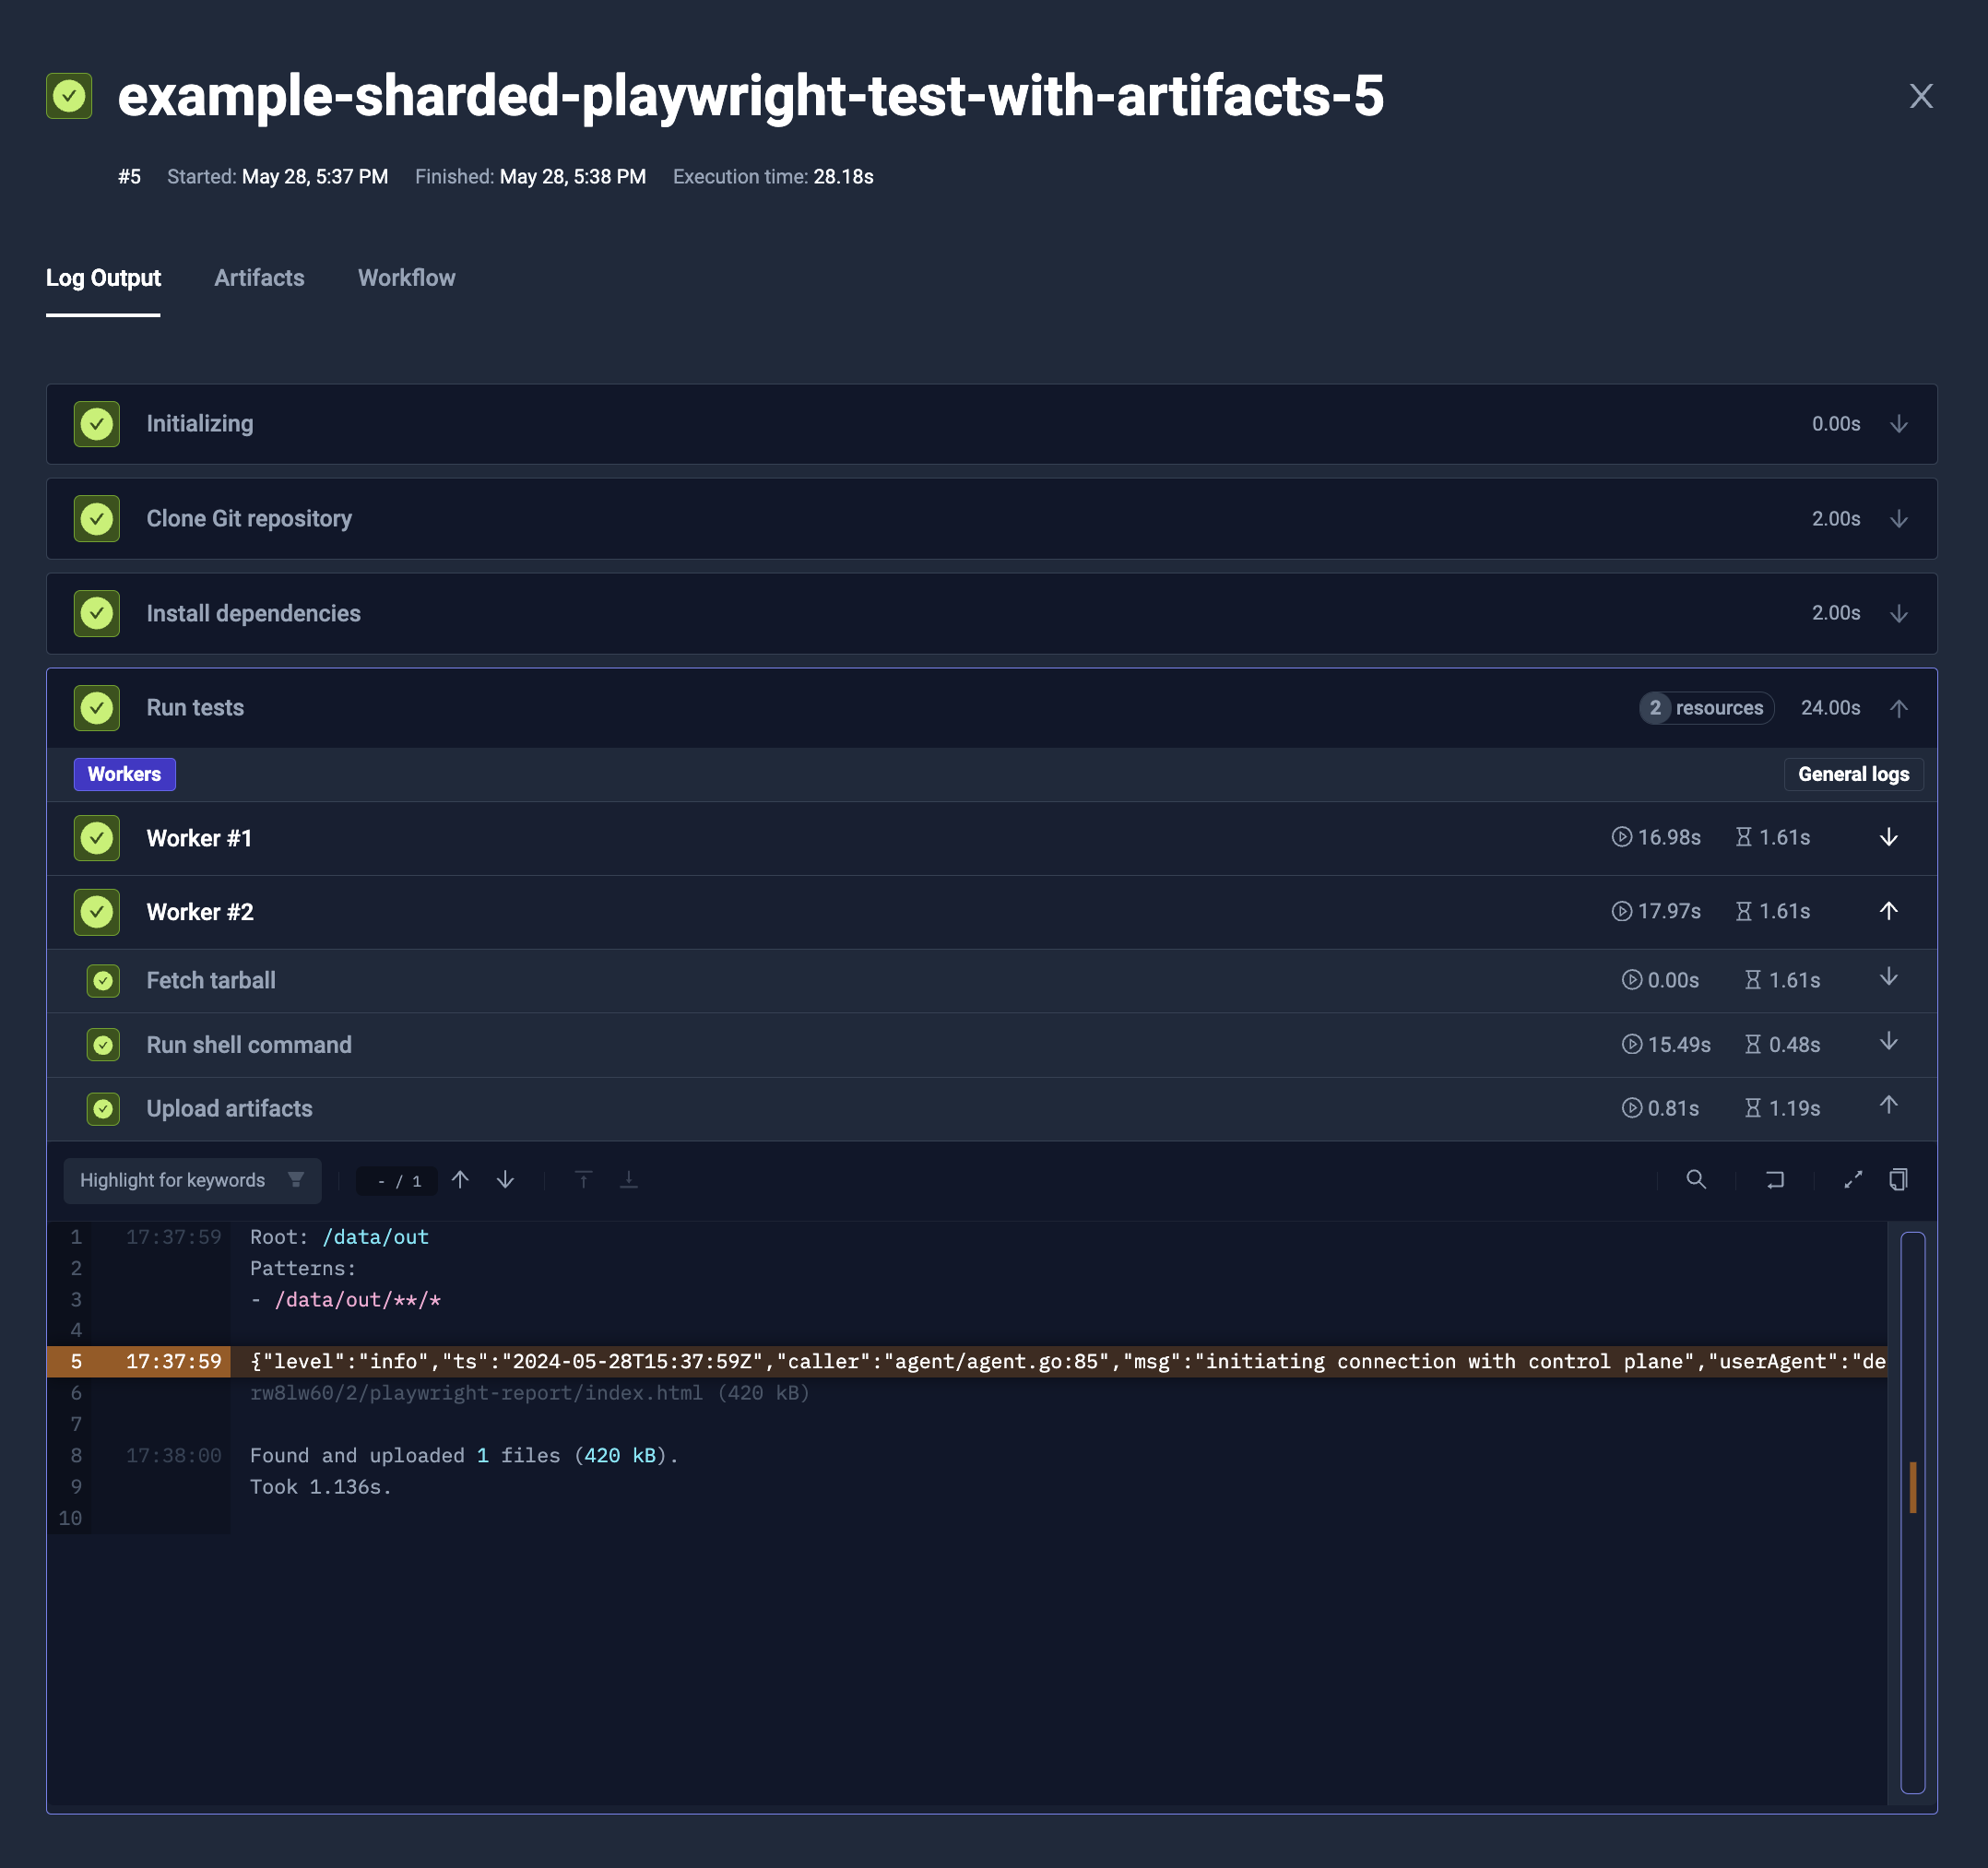Switch to the Workflow tab

coord(406,278)
